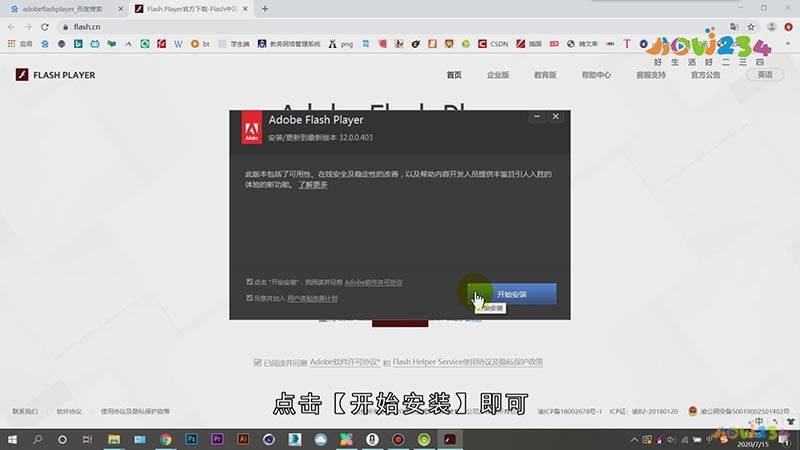Open 客服支持 in site navigation
800x450 pixels.
(651, 75)
